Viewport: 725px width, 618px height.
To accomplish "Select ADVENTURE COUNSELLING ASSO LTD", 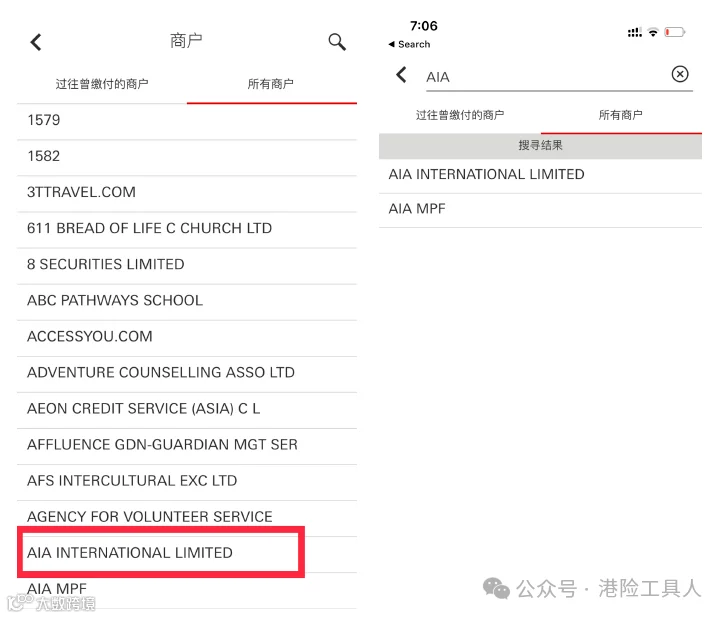I will pos(187,373).
